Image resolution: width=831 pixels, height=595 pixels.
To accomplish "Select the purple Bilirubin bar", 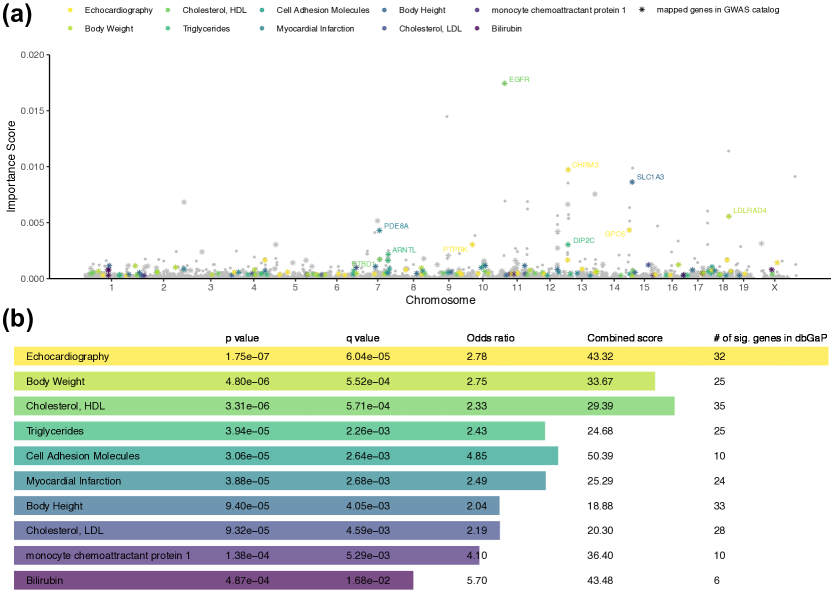I will [213, 581].
